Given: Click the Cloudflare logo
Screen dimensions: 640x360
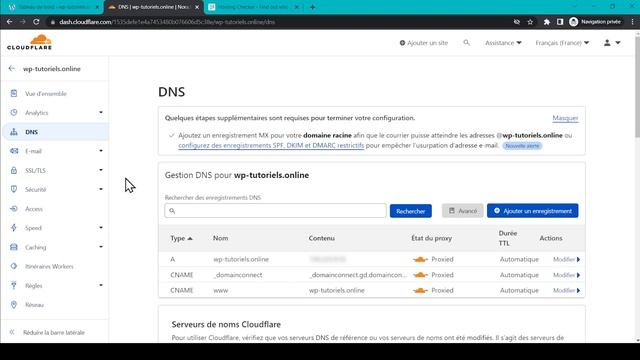Looking at the screenshot, I should tap(29, 42).
